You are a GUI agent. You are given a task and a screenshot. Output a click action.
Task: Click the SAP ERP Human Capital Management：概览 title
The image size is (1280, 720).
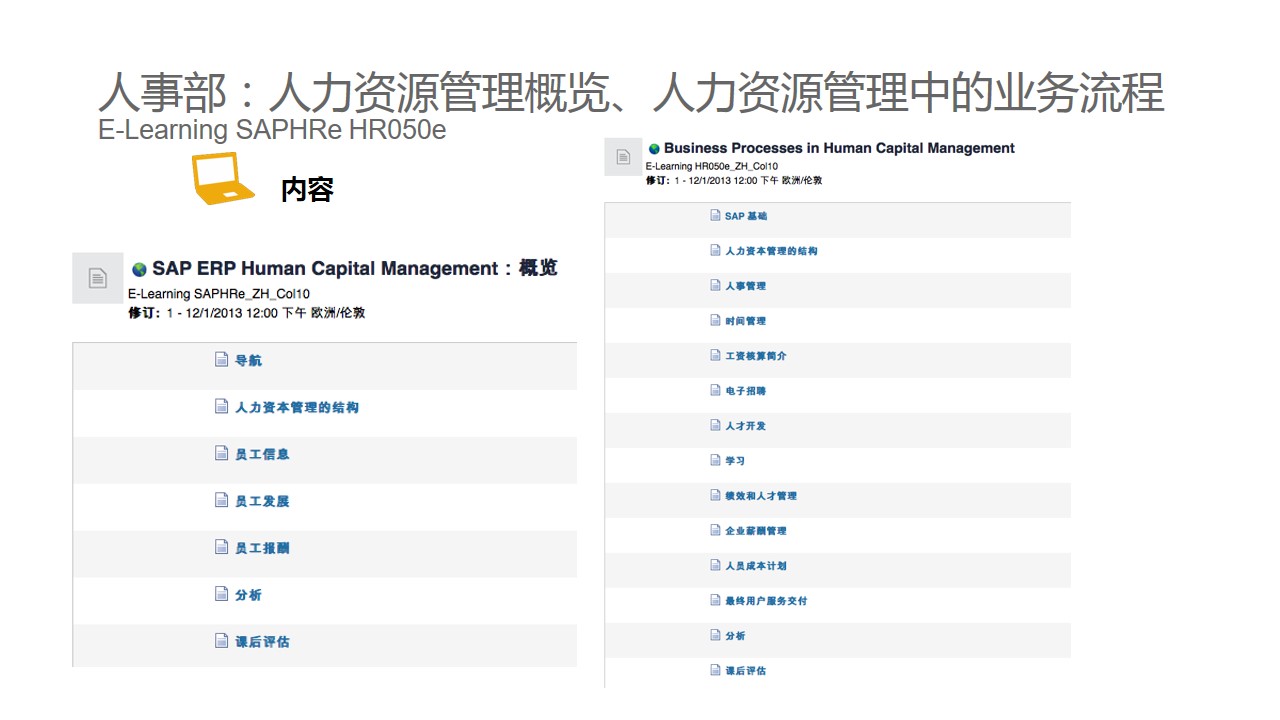point(355,268)
